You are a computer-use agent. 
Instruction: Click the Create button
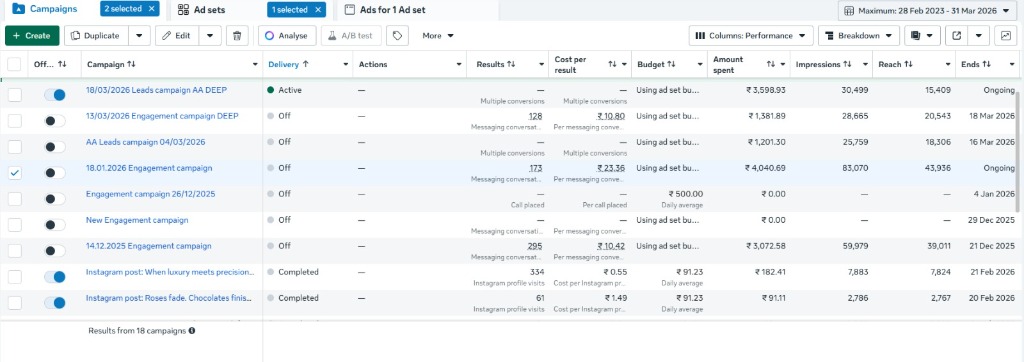pos(32,36)
